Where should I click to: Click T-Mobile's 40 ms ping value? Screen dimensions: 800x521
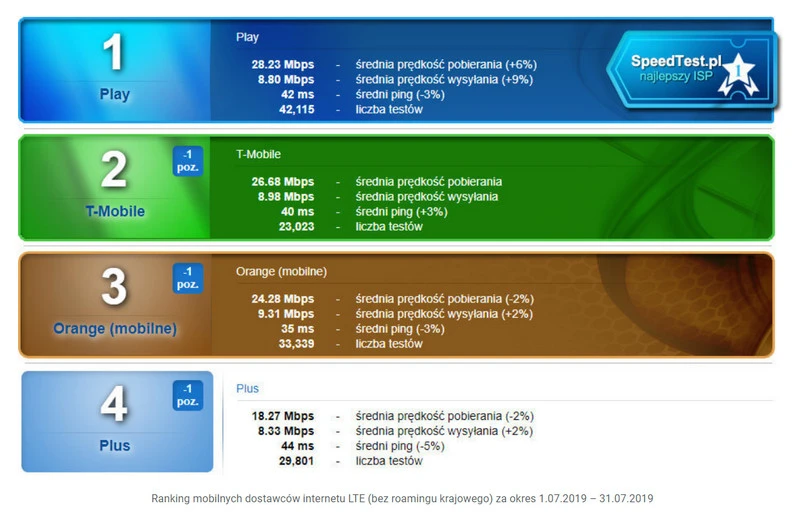296,212
